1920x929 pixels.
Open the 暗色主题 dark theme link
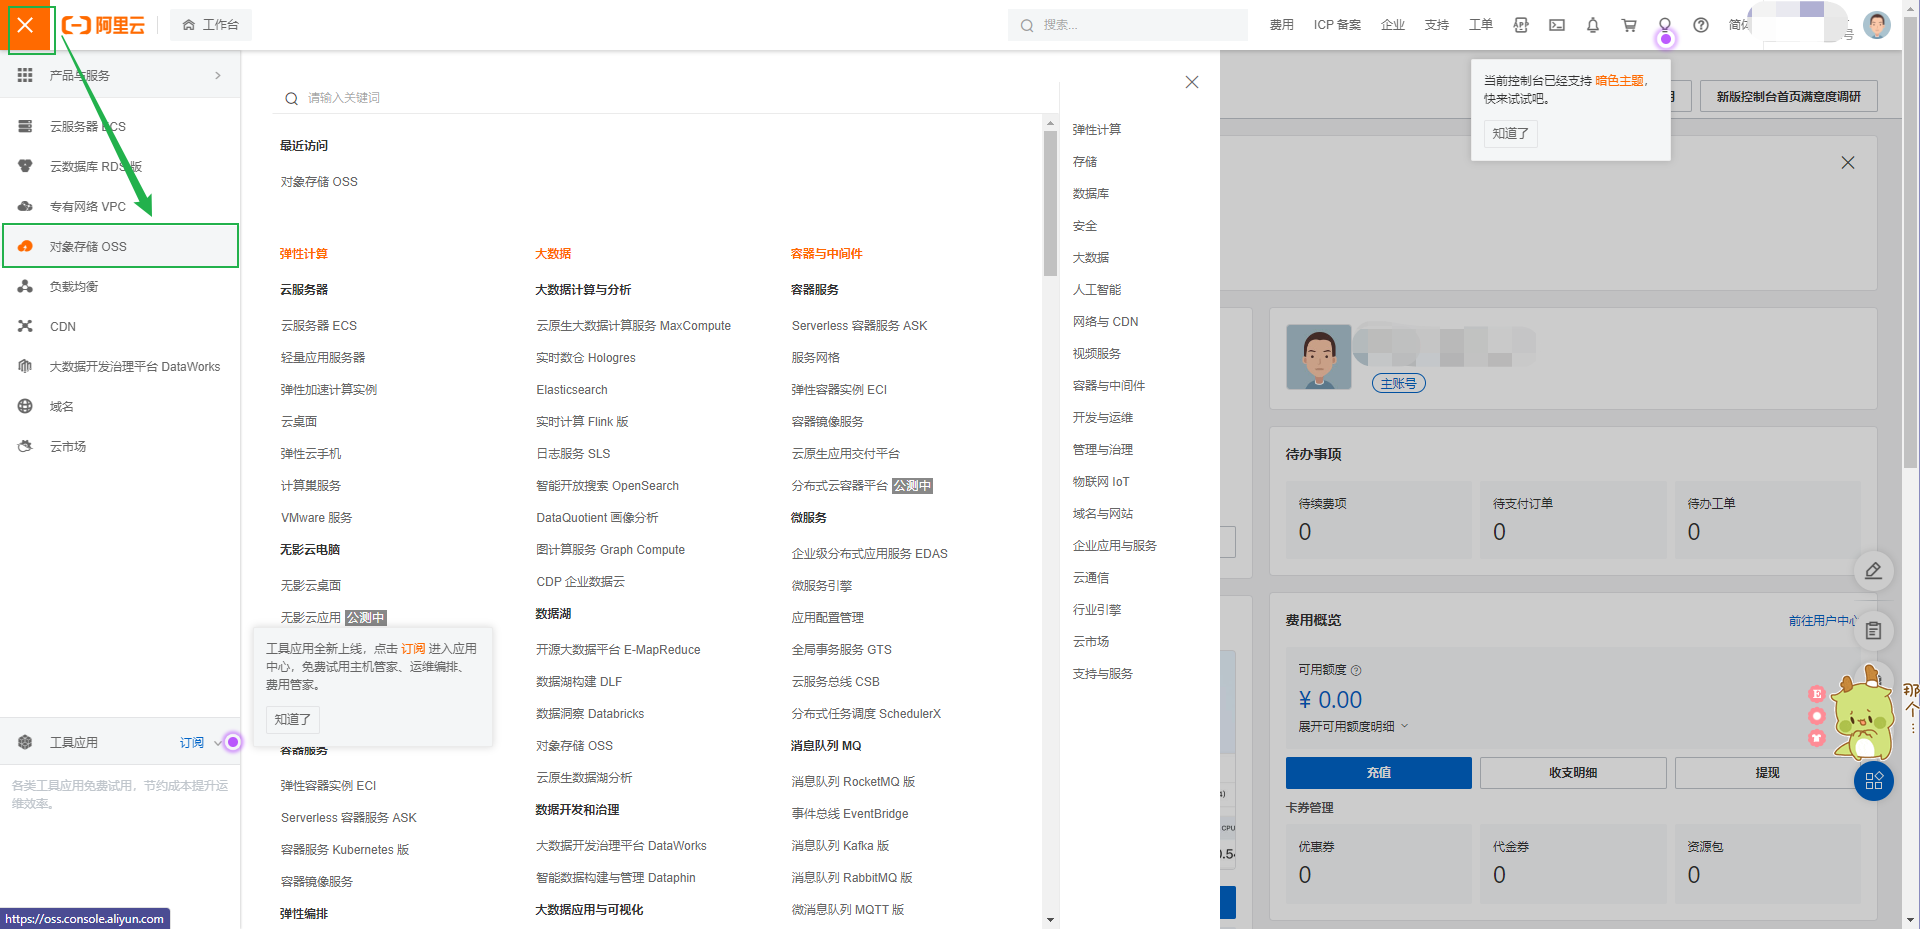click(1620, 80)
